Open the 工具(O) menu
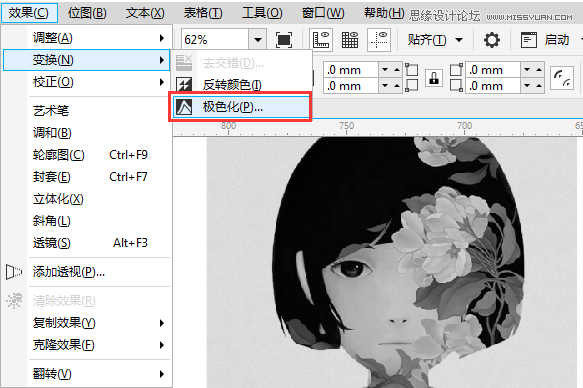The width and height of the screenshot is (583, 388). 262,13
